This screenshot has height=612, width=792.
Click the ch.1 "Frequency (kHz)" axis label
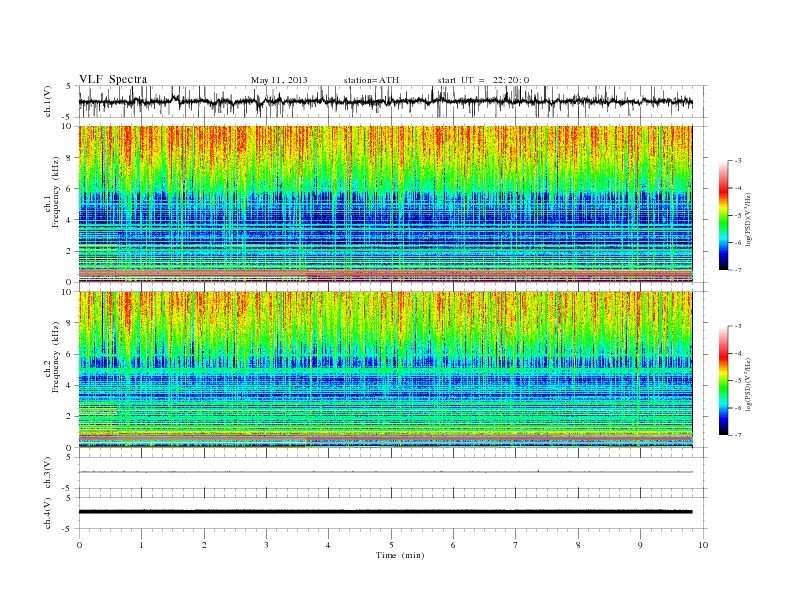coord(55,192)
